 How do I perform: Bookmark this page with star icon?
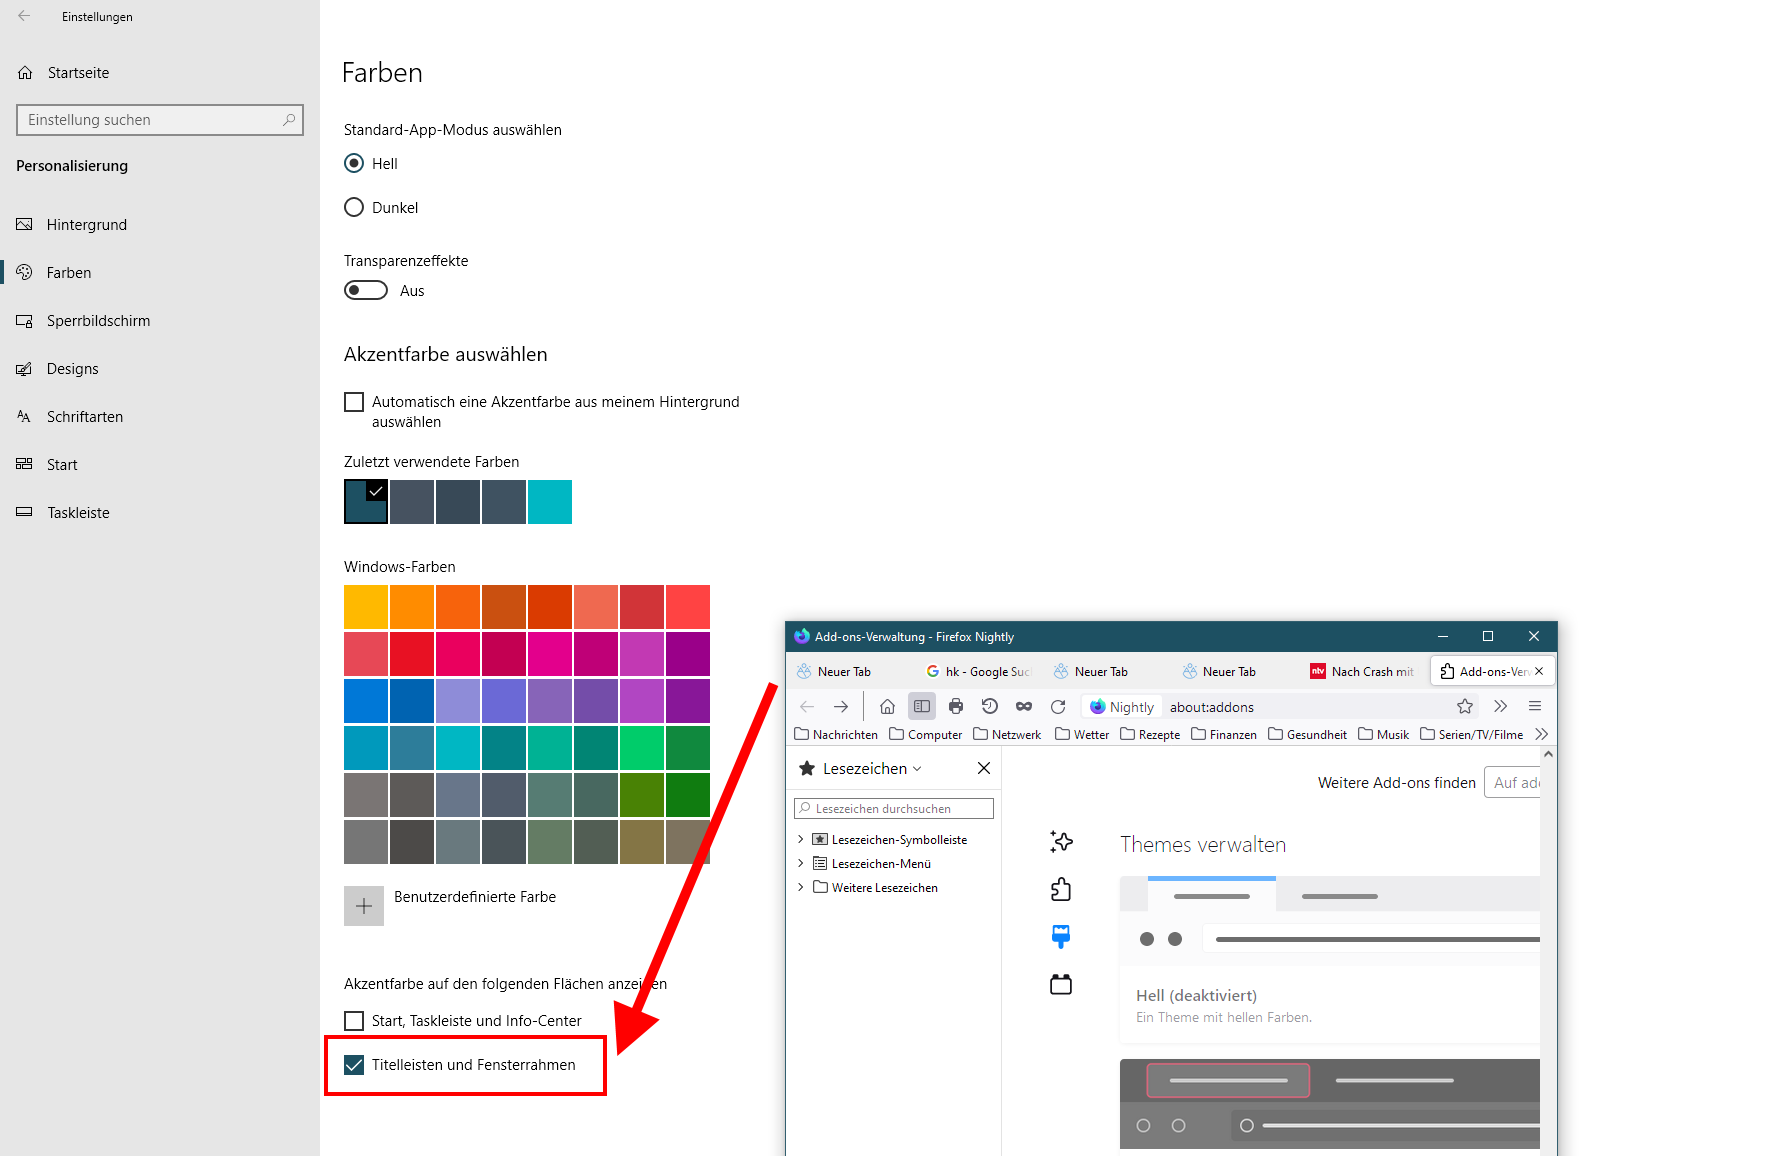click(x=1465, y=707)
